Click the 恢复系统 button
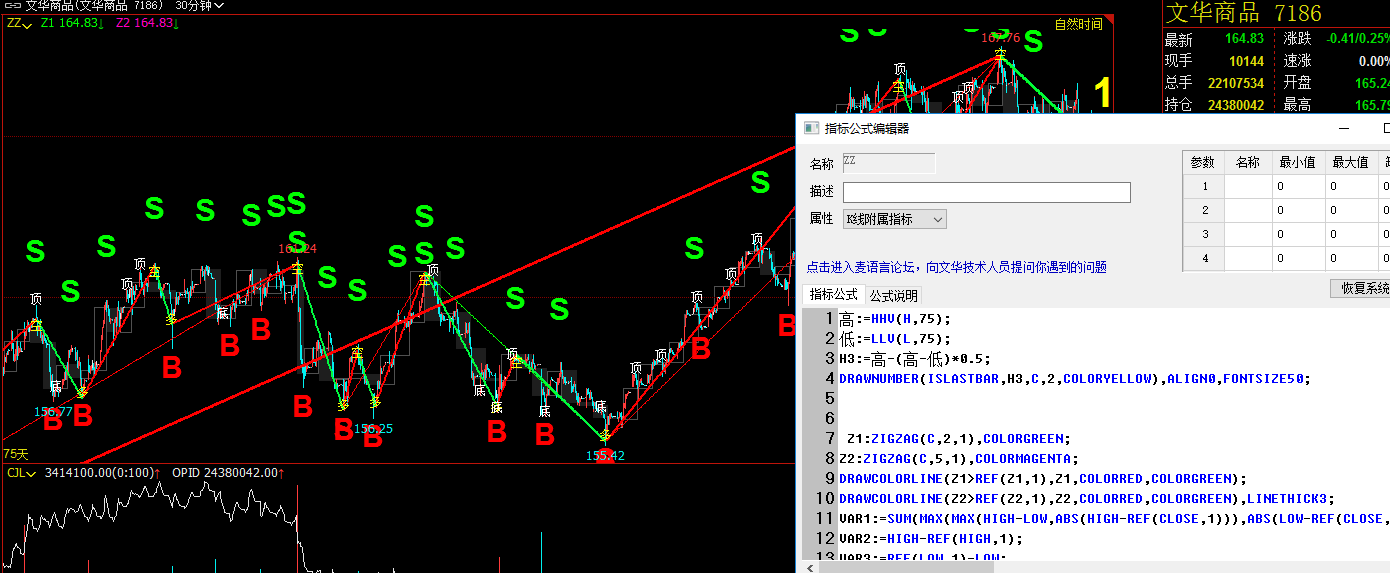This screenshot has height=573, width=1390. [x=1360, y=288]
